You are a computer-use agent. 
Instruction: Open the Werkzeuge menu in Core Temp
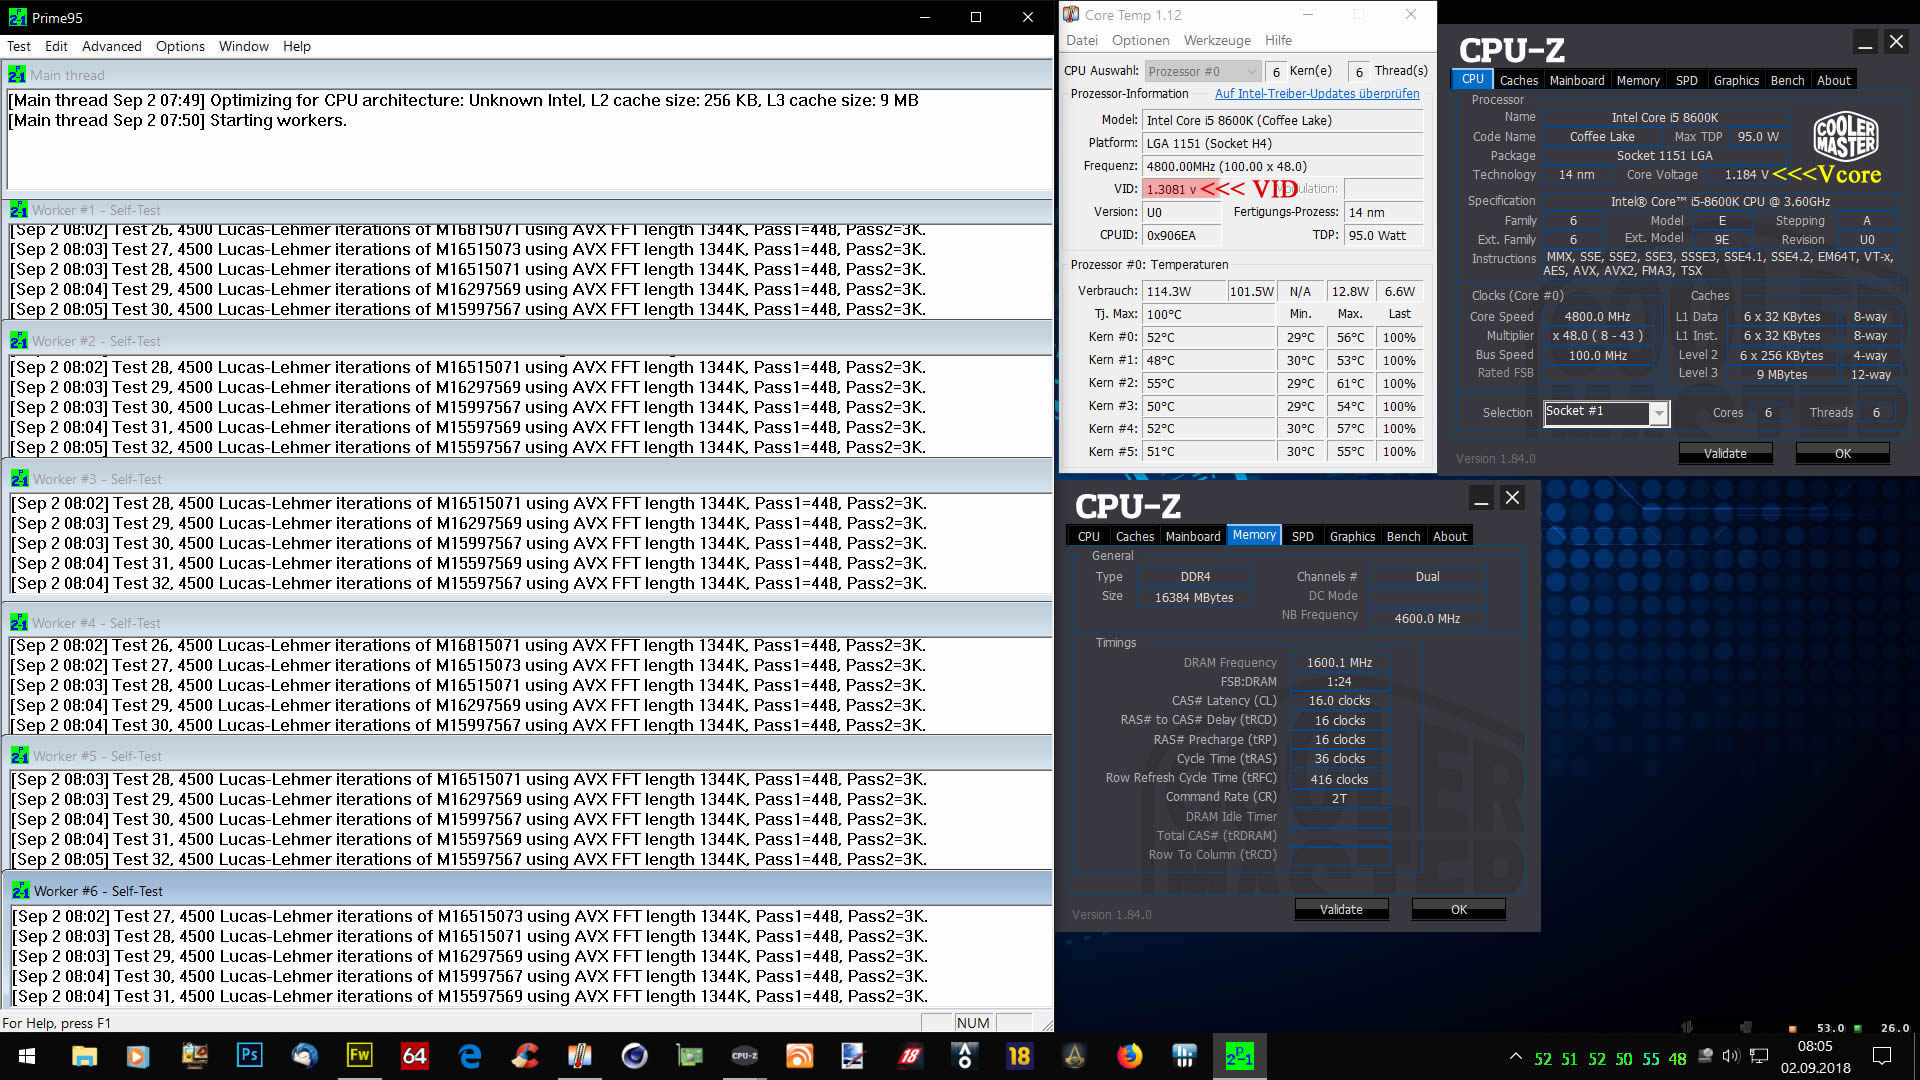pyautogui.click(x=1216, y=40)
